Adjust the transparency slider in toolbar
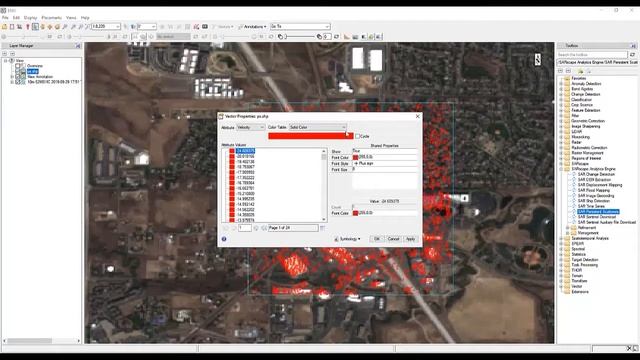This screenshot has width=640, height=360. [300, 37]
